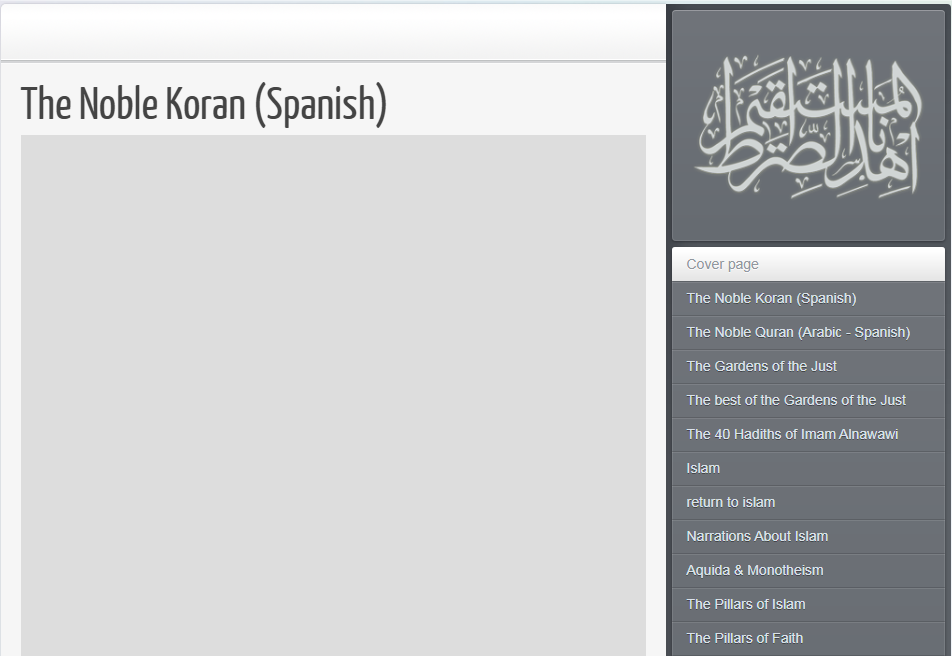
Task: Go to The Gardens of the Just
Action: pyautogui.click(x=761, y=366)
